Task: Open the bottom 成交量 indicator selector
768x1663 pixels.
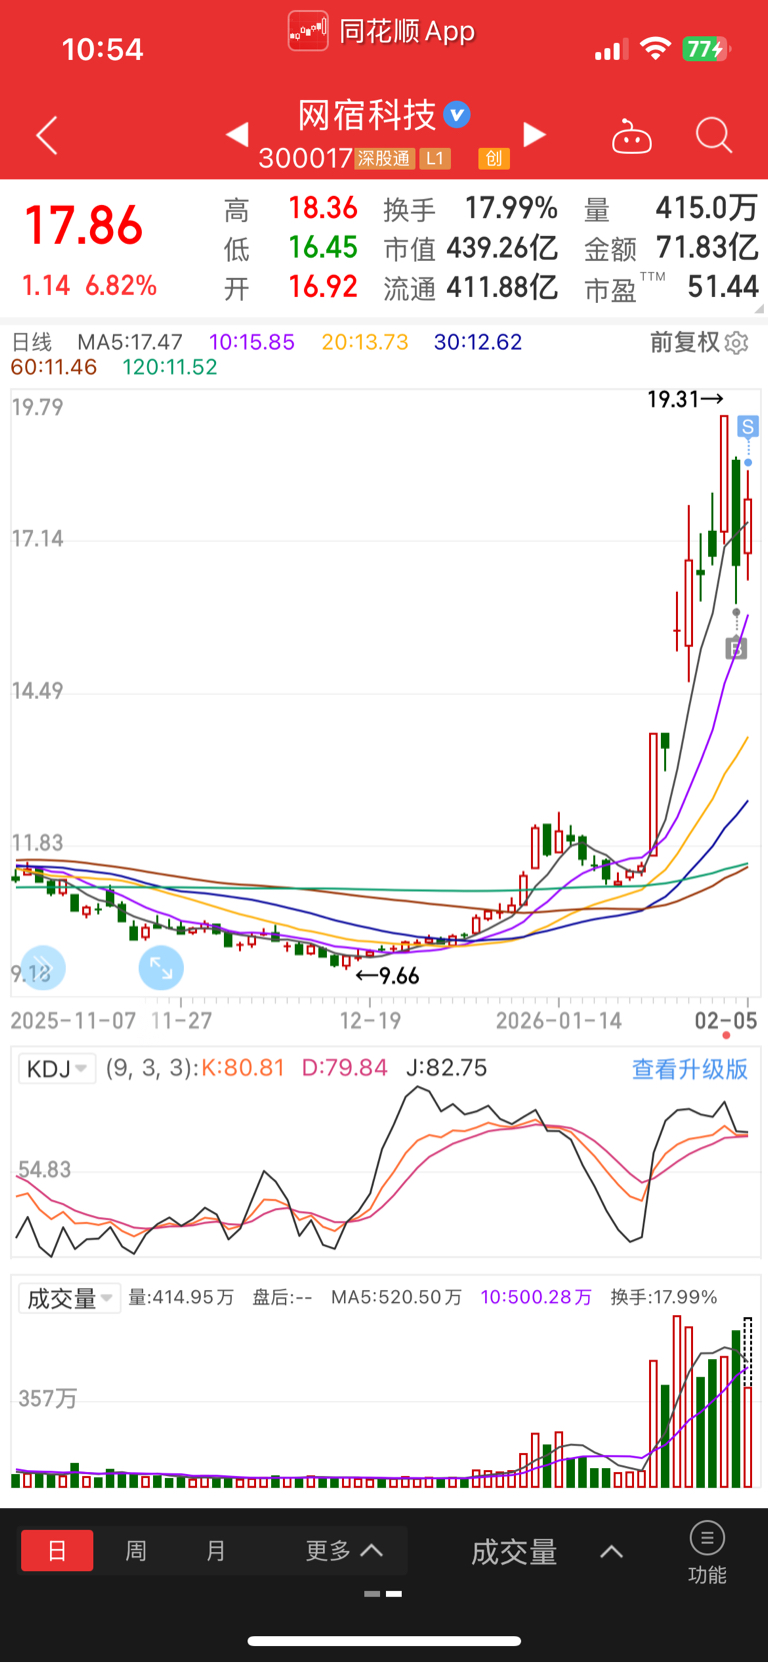Action: point(547,1552)
